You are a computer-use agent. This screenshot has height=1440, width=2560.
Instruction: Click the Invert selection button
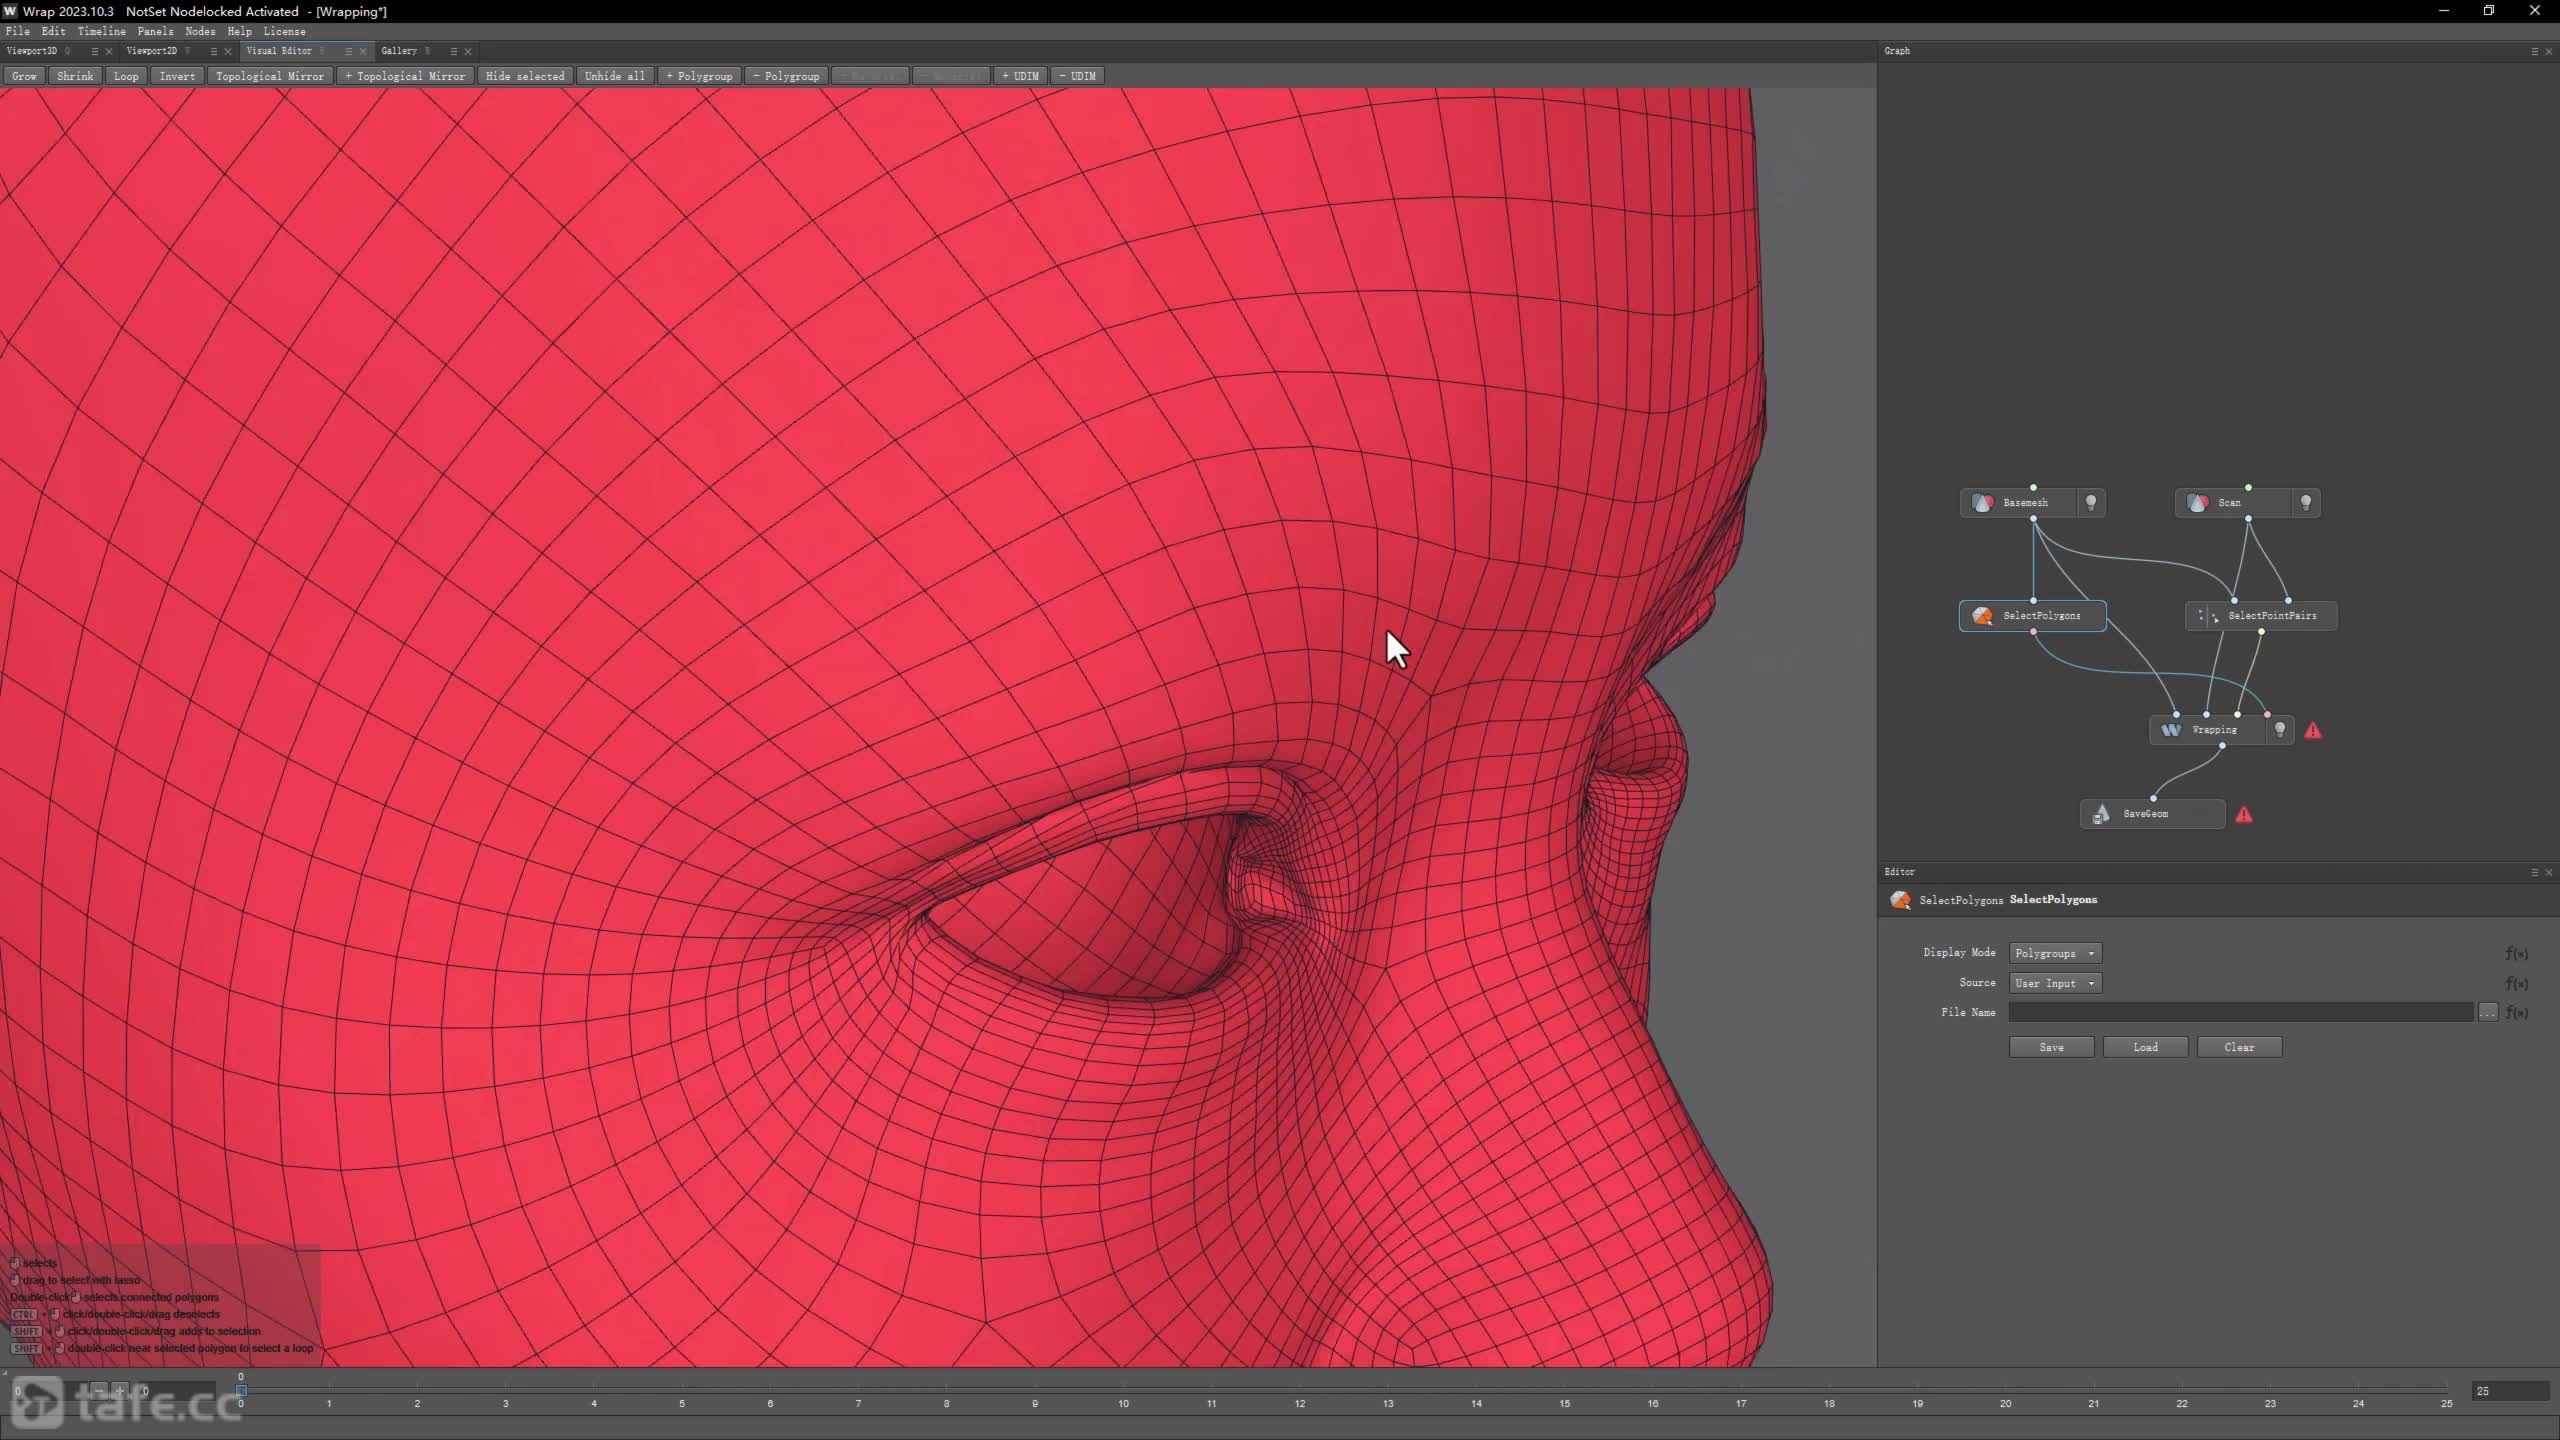pos(177,76)
